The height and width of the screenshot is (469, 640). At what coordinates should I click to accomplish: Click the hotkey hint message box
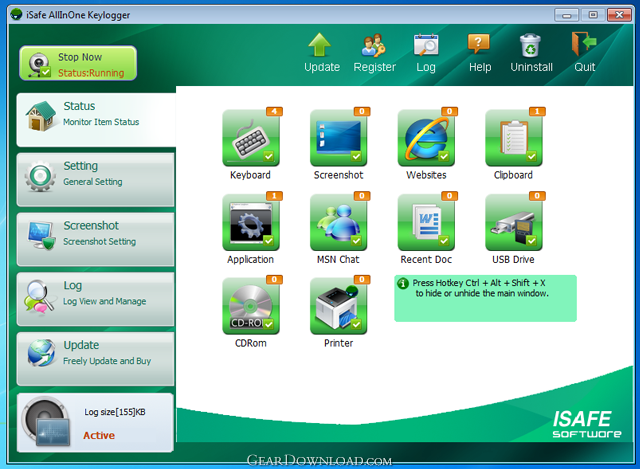(485, 298)
